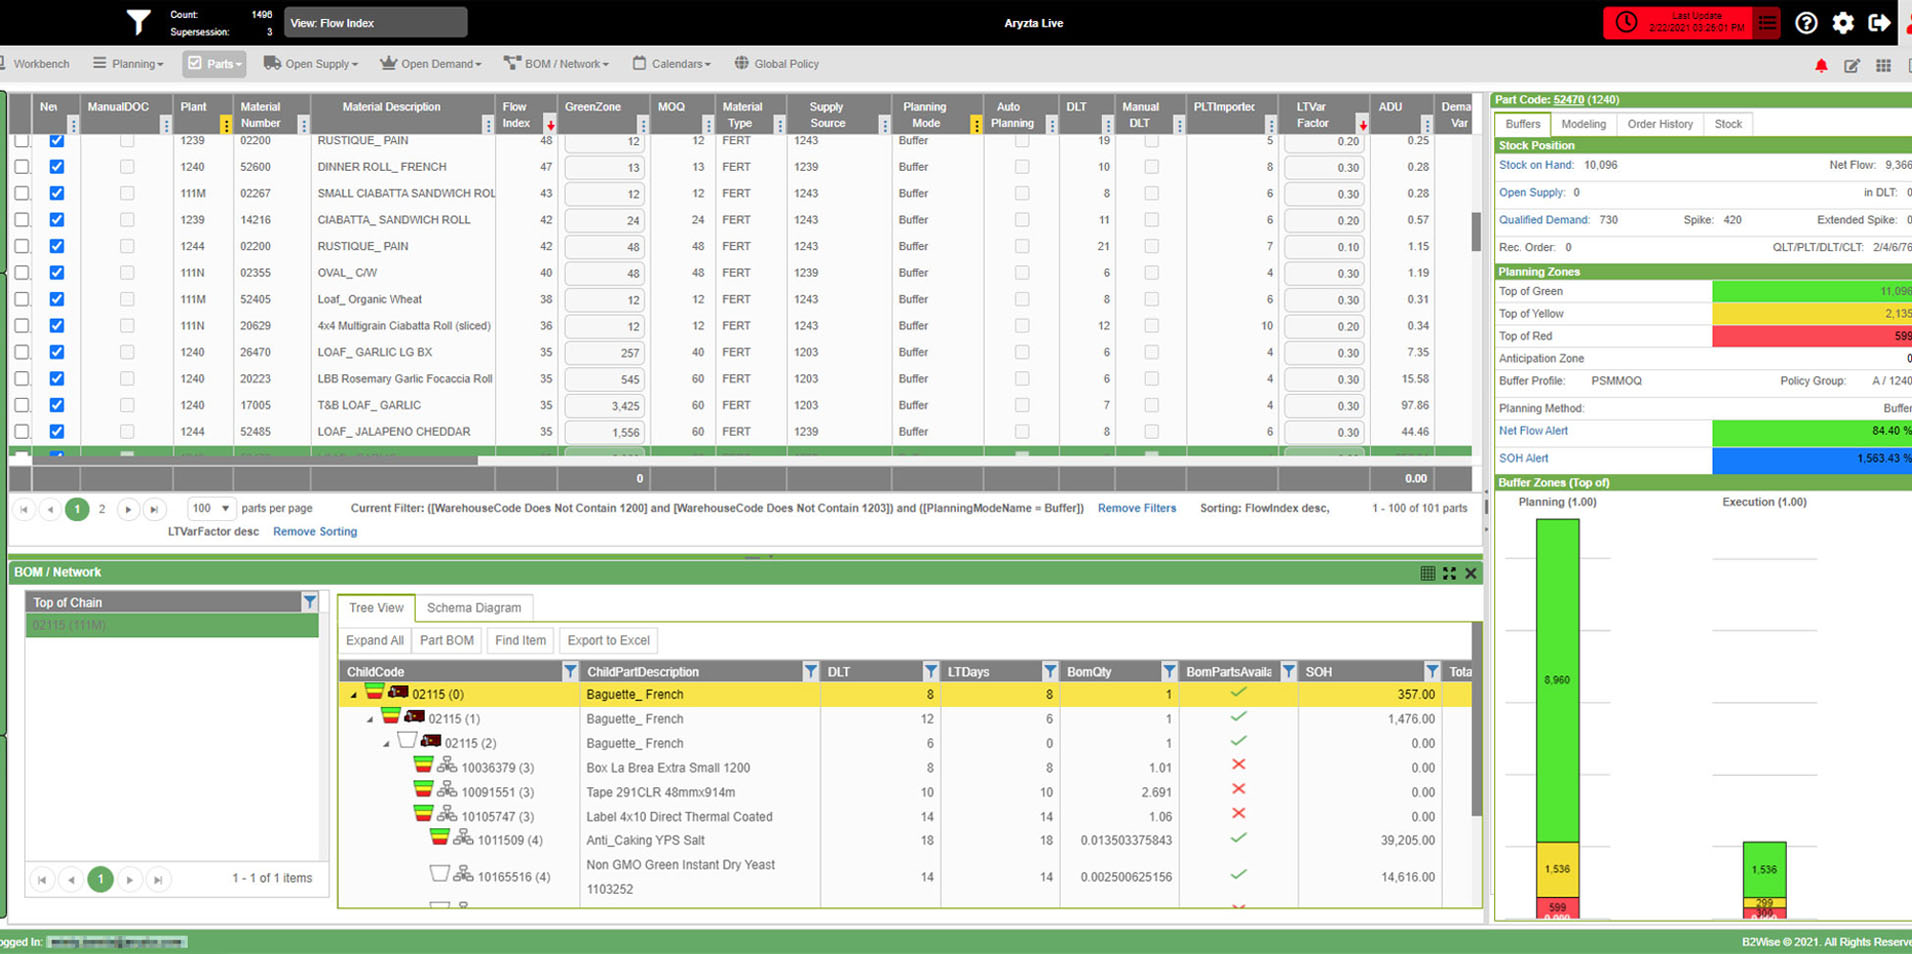Maximize the BOM / Network panel with the expand icon
This screenshot has height=954, width=1912.
click(1449, 573)
